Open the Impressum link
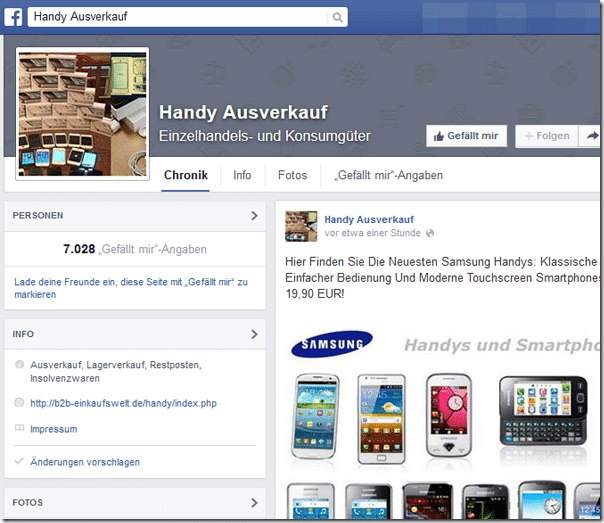 (54, 429)
